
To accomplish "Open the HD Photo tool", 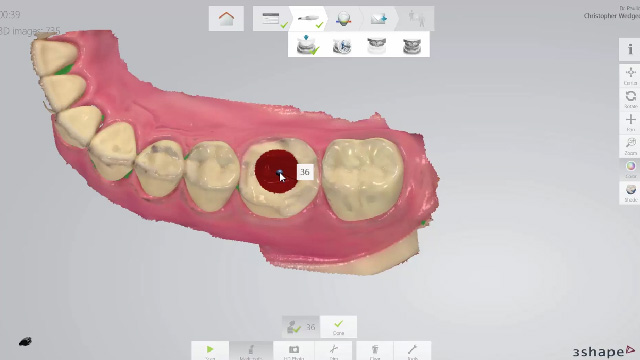I will 293,351.
